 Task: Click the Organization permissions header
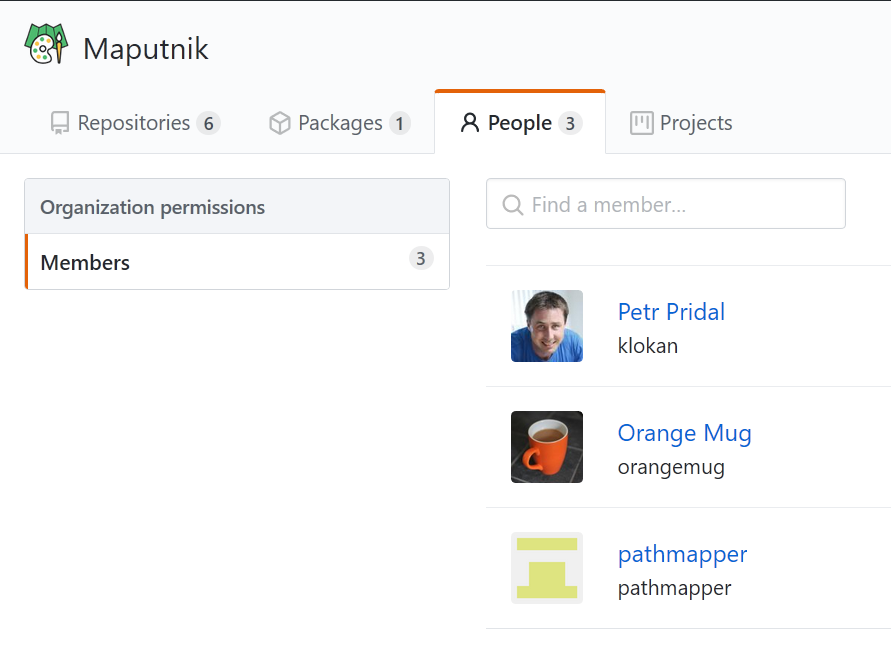pos(237,207)
